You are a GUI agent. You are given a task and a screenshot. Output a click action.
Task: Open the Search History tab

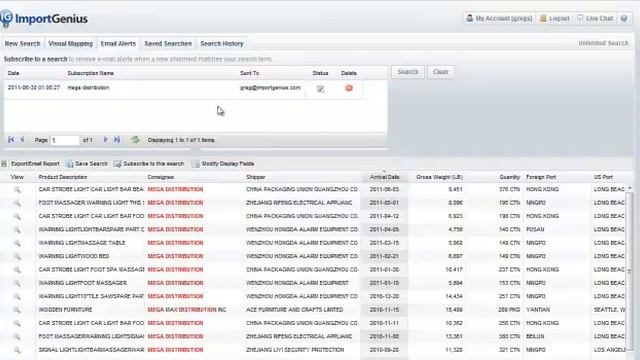[222, 43]
